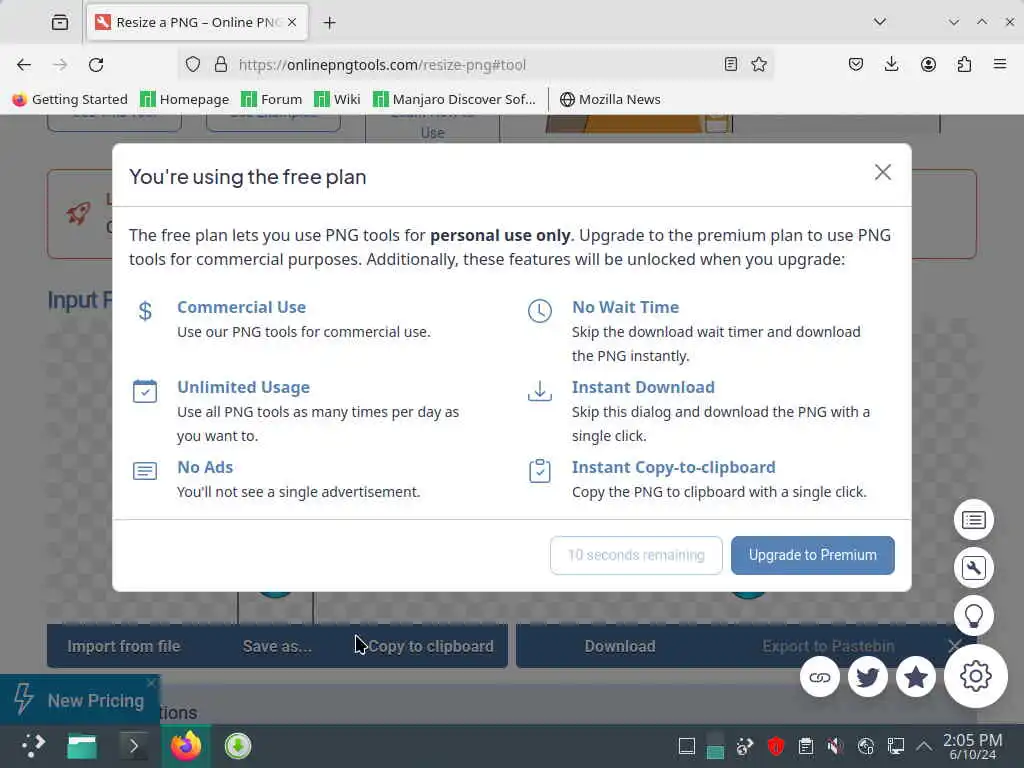This screenshot has width=1024, height=768.
Task: Click the No Ads lines icon
Action: (145, 471)
